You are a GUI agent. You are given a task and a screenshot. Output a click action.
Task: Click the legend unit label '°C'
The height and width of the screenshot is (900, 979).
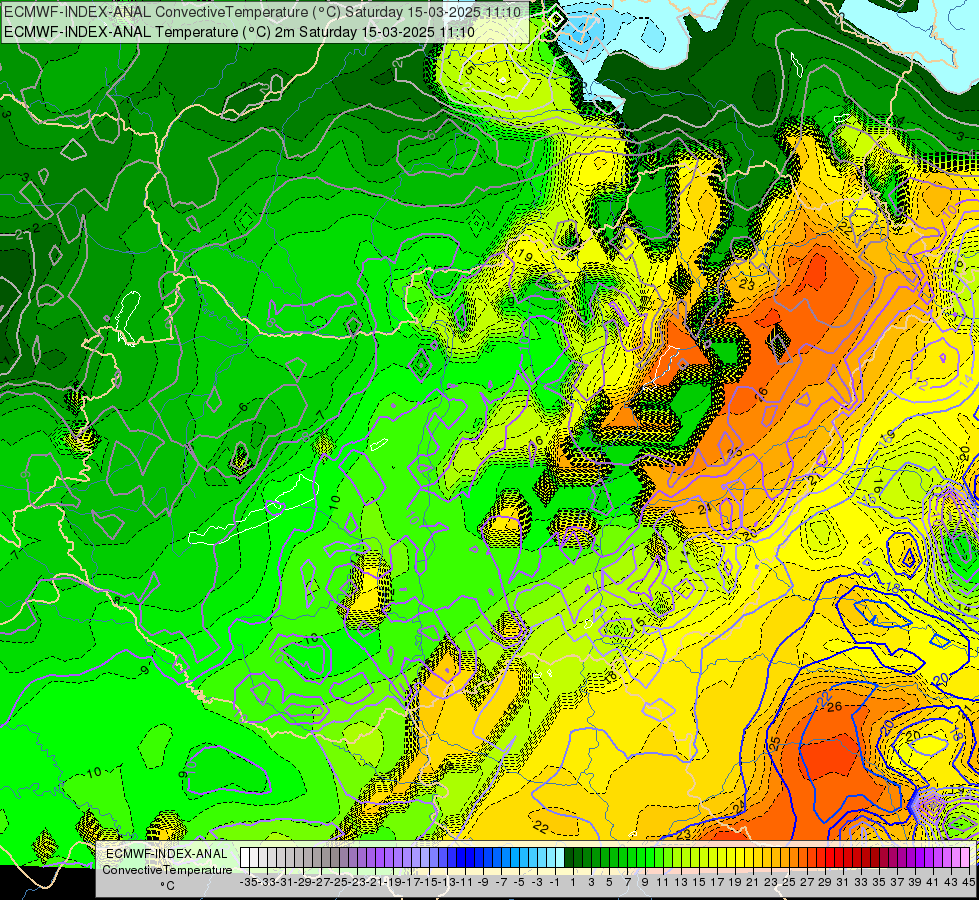point(167,886)
